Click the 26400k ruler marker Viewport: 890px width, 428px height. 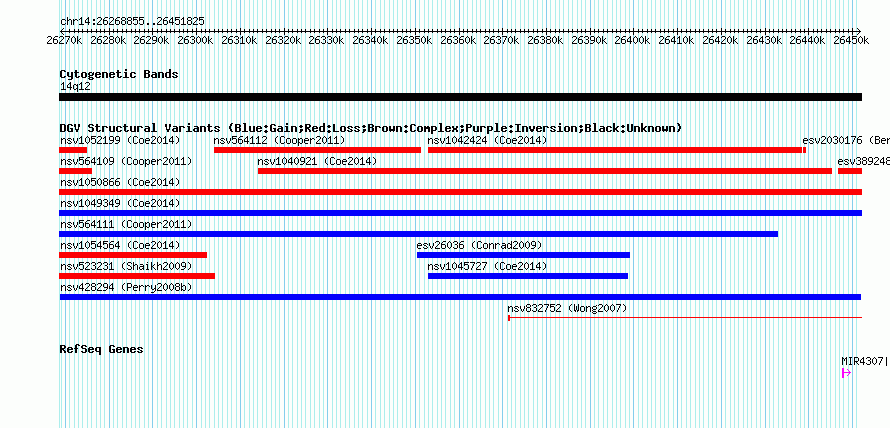pos(632,40)
